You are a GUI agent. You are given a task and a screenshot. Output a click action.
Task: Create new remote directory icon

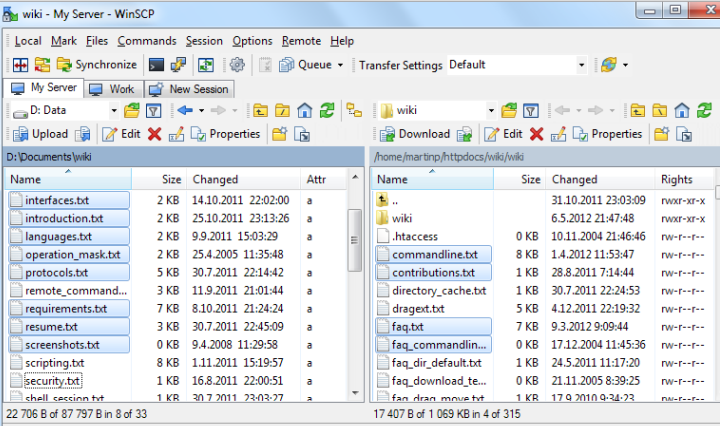click(x=662, y=134)
